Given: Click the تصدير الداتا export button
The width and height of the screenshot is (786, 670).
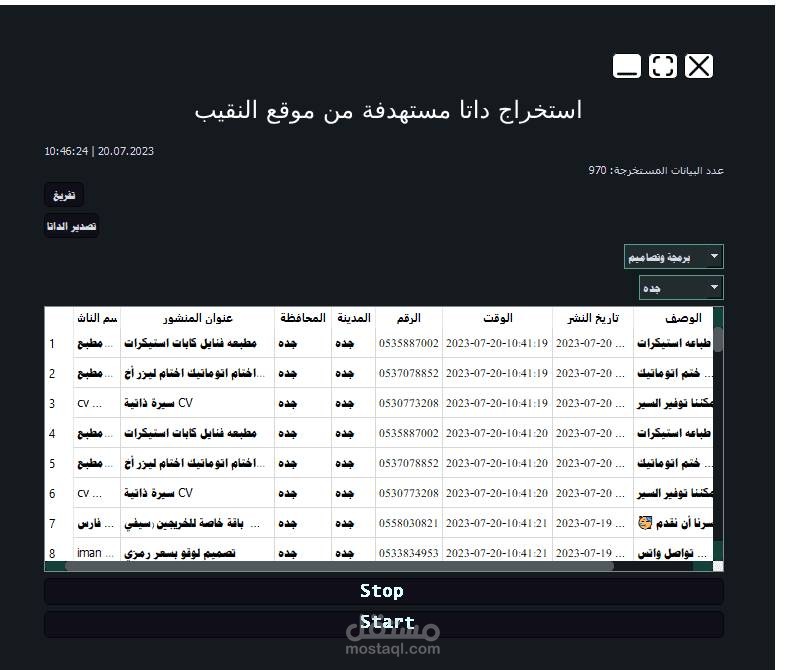Looking at the screenshot, I should click(71, 226).
